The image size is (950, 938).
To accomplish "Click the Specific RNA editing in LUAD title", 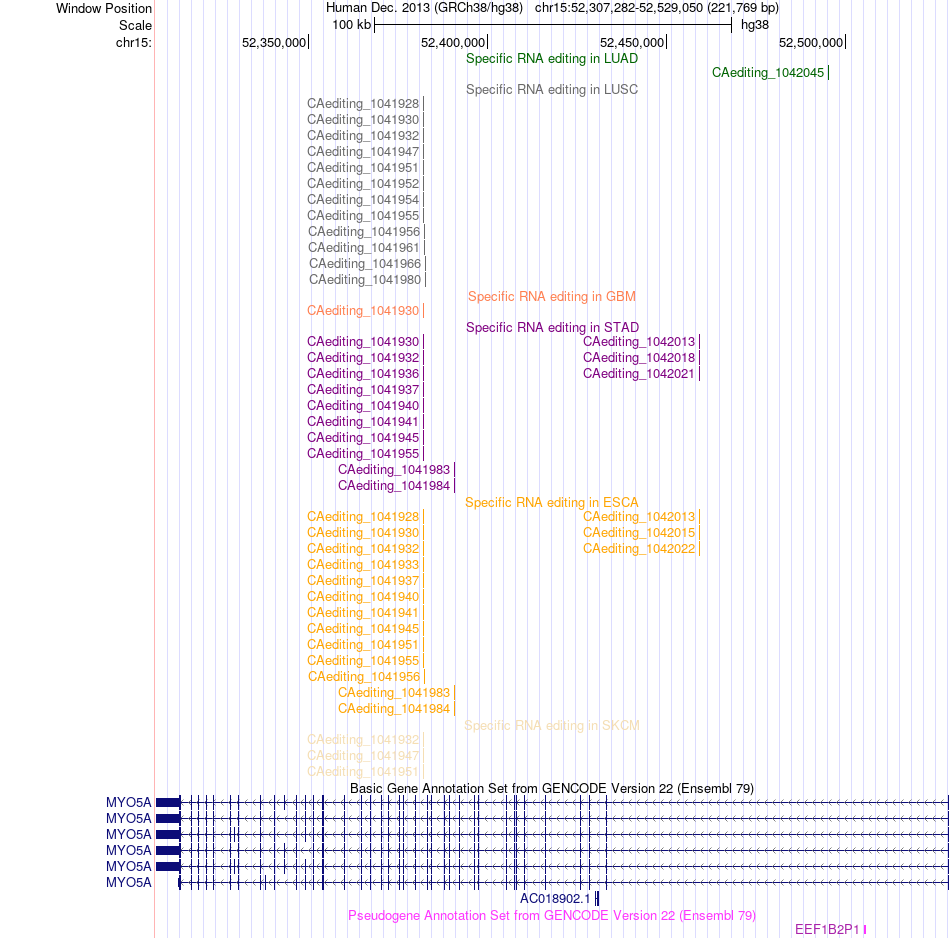I will pos(551,59).
